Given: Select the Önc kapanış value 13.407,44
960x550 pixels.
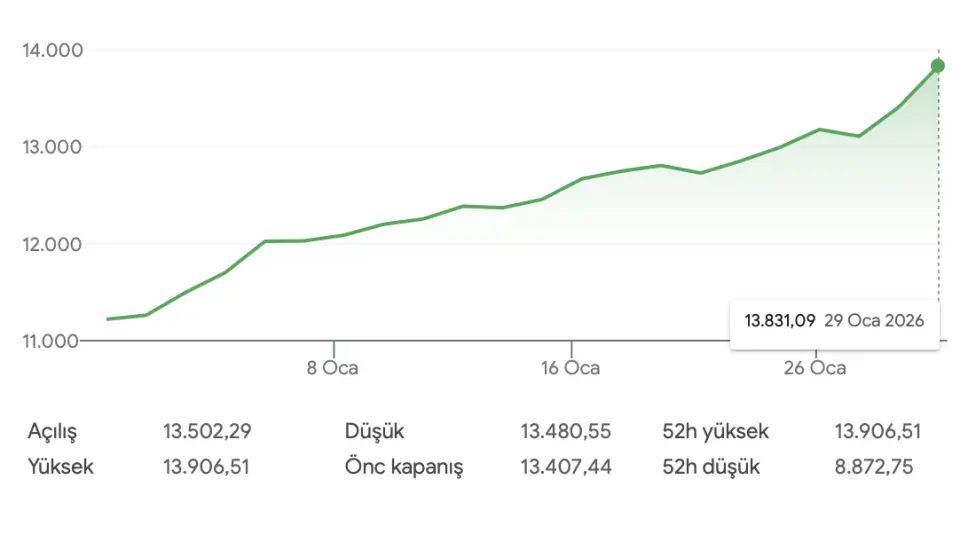Looking at the screenshot, I should click(565, 466).
